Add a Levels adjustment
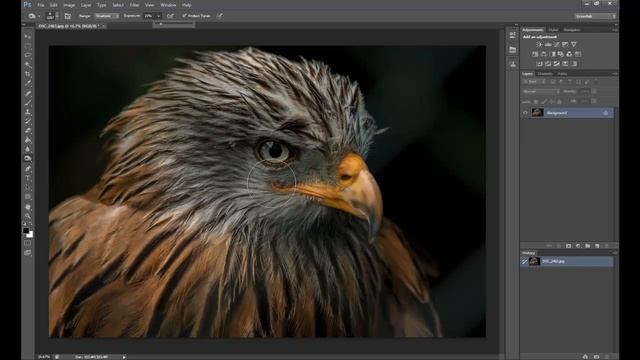This screenshot has height=360, width=640. 548,44
